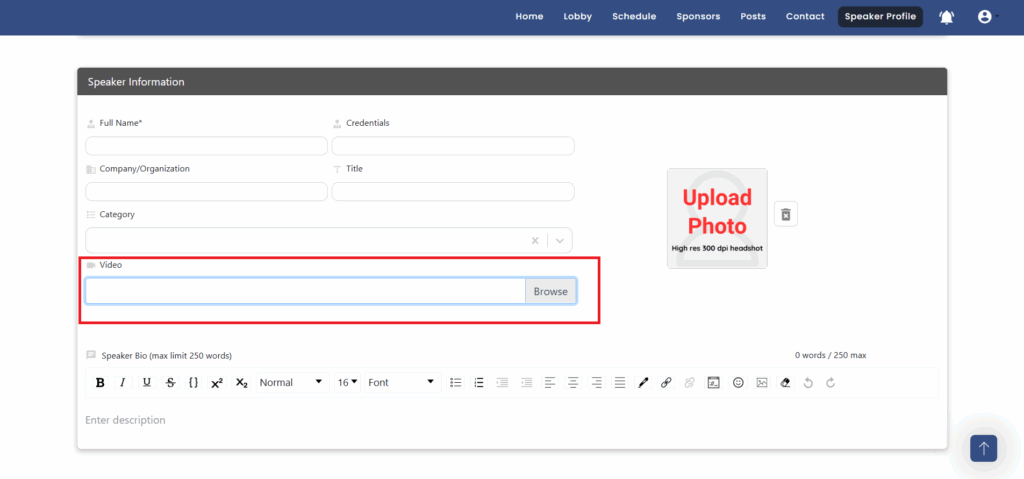
Task: Click the superscript icon
Action: (x=217, y=383)
